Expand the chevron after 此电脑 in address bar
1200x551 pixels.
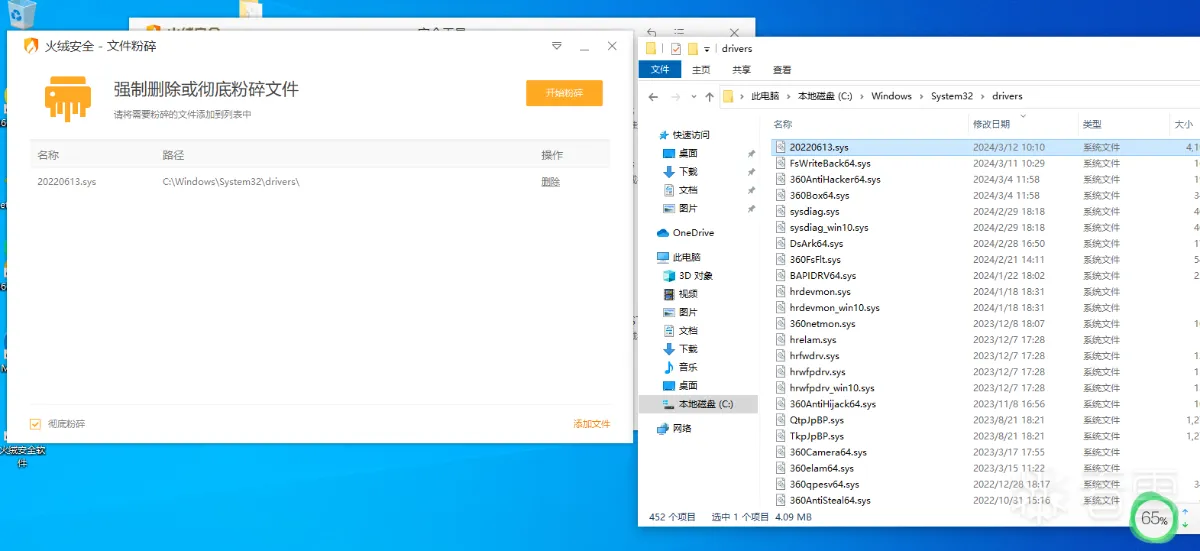[788, 96]
